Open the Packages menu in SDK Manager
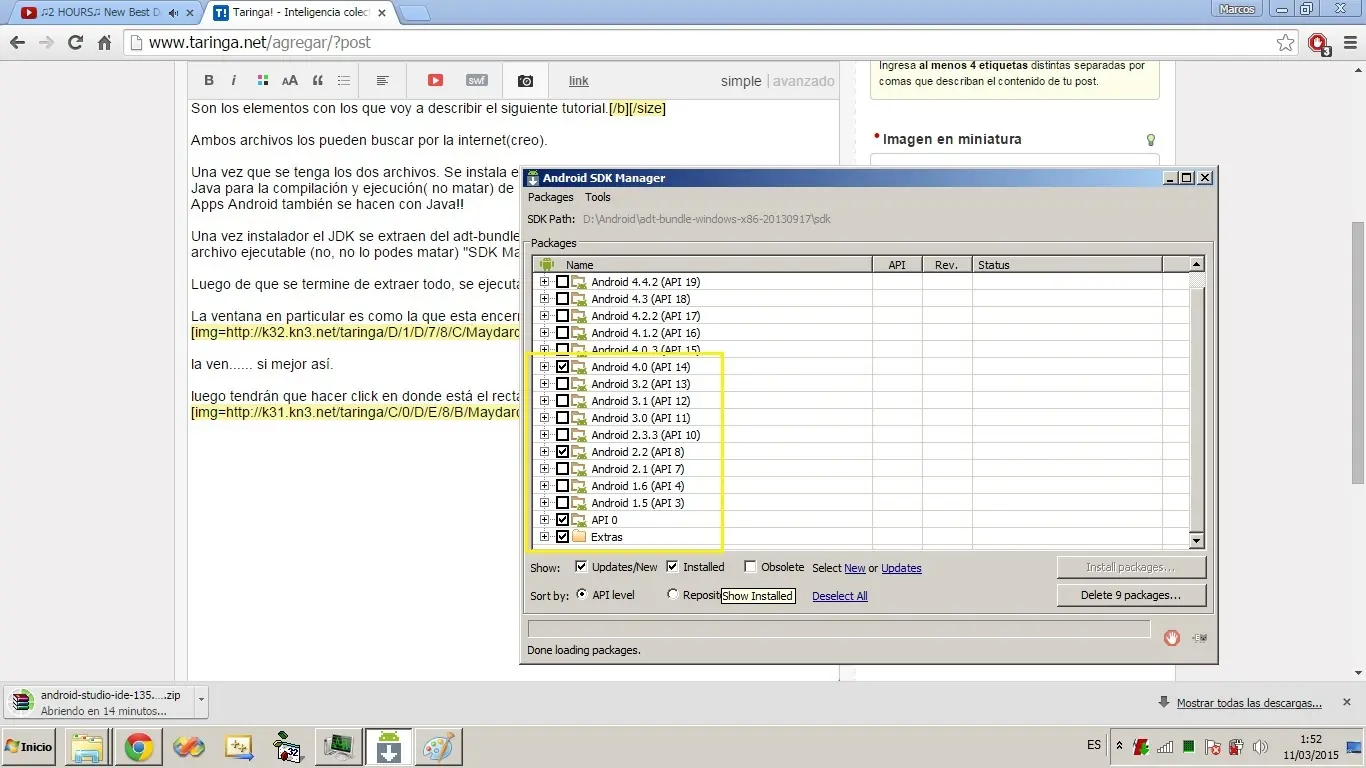The image size is (1366, 768). (551, 198)
